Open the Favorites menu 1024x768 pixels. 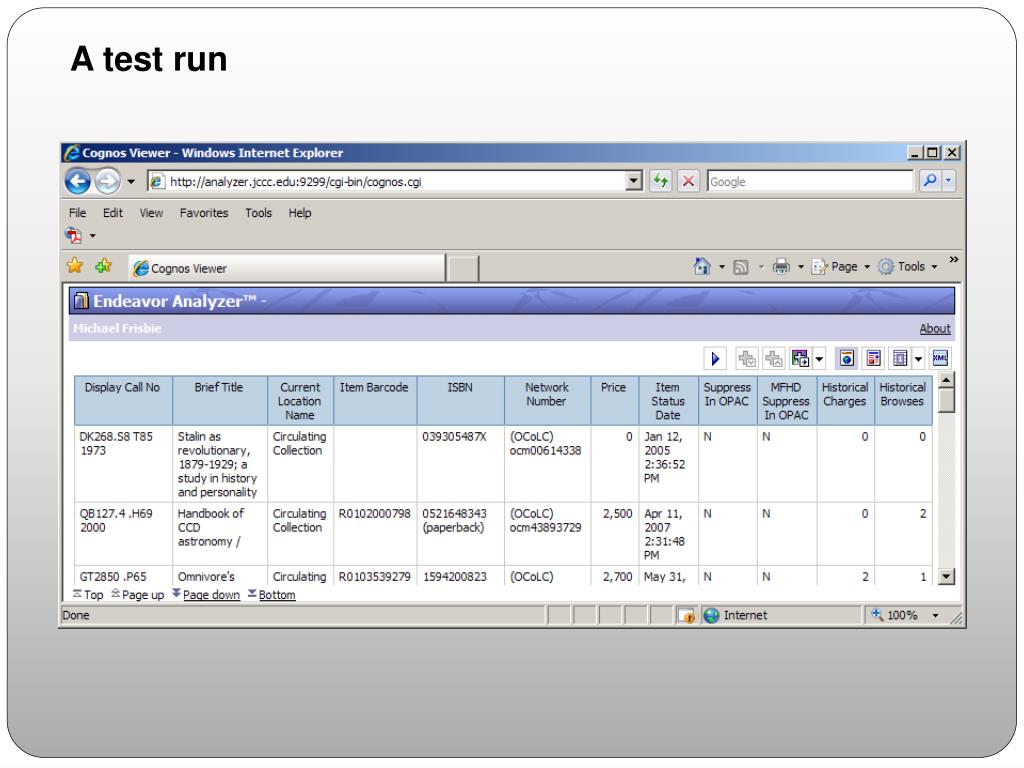click(x=204, y=213)
